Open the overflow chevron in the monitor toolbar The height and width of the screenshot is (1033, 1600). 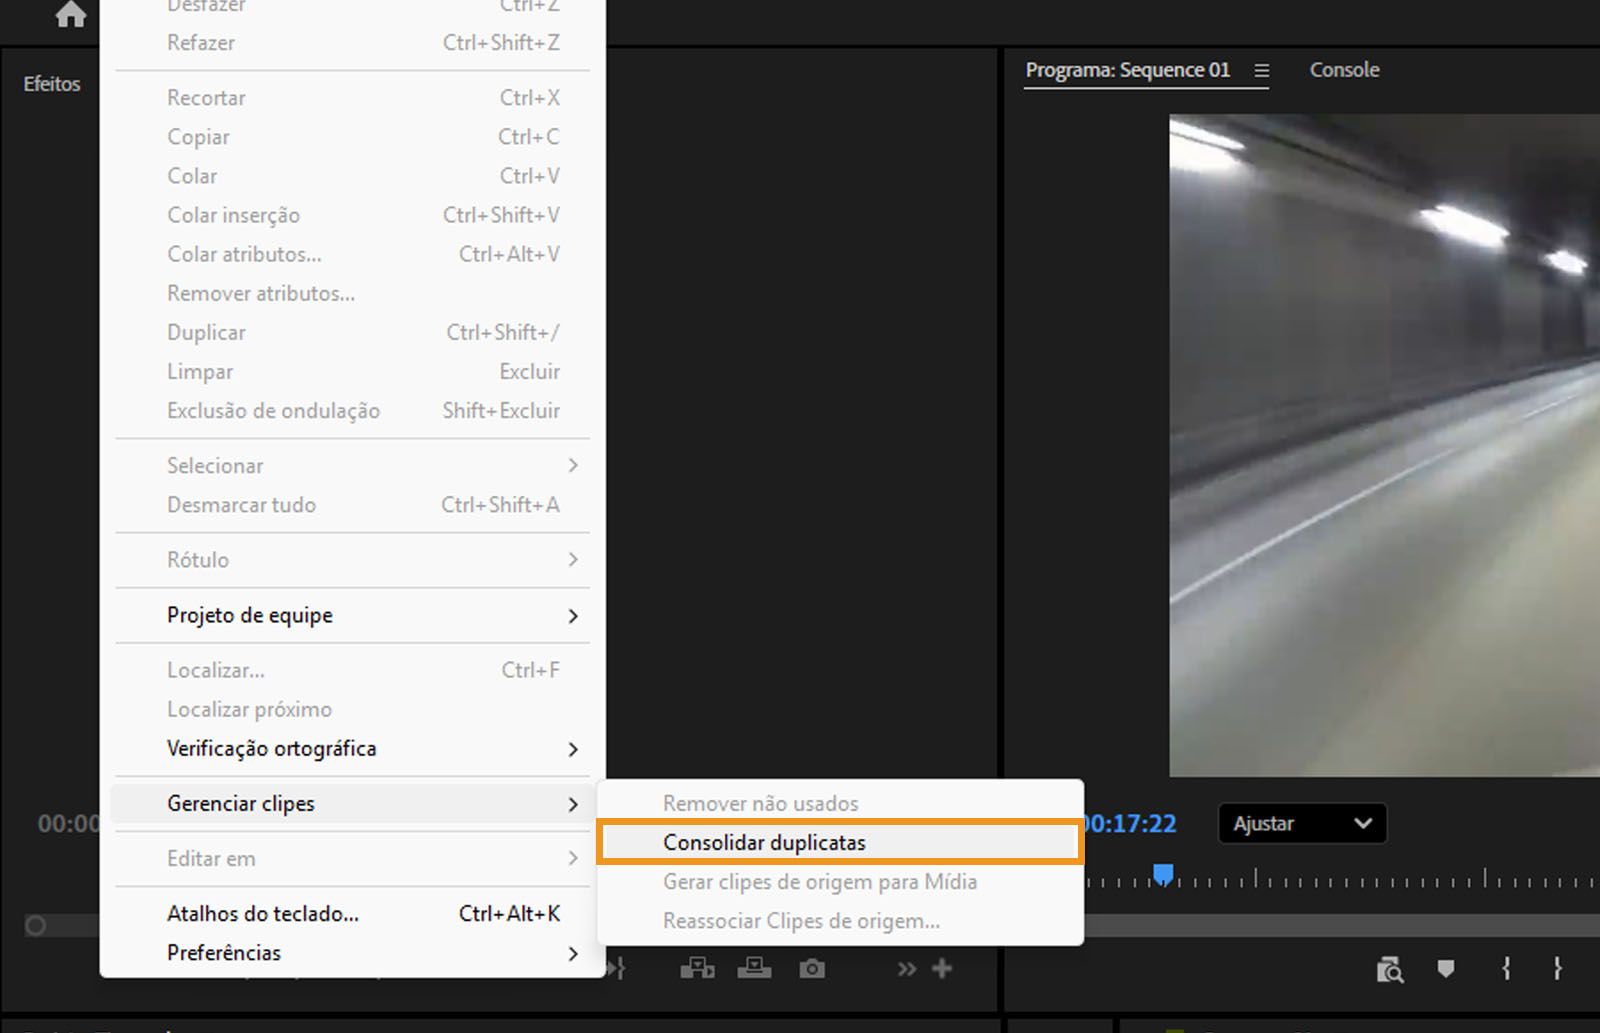[x=906, y=968]
